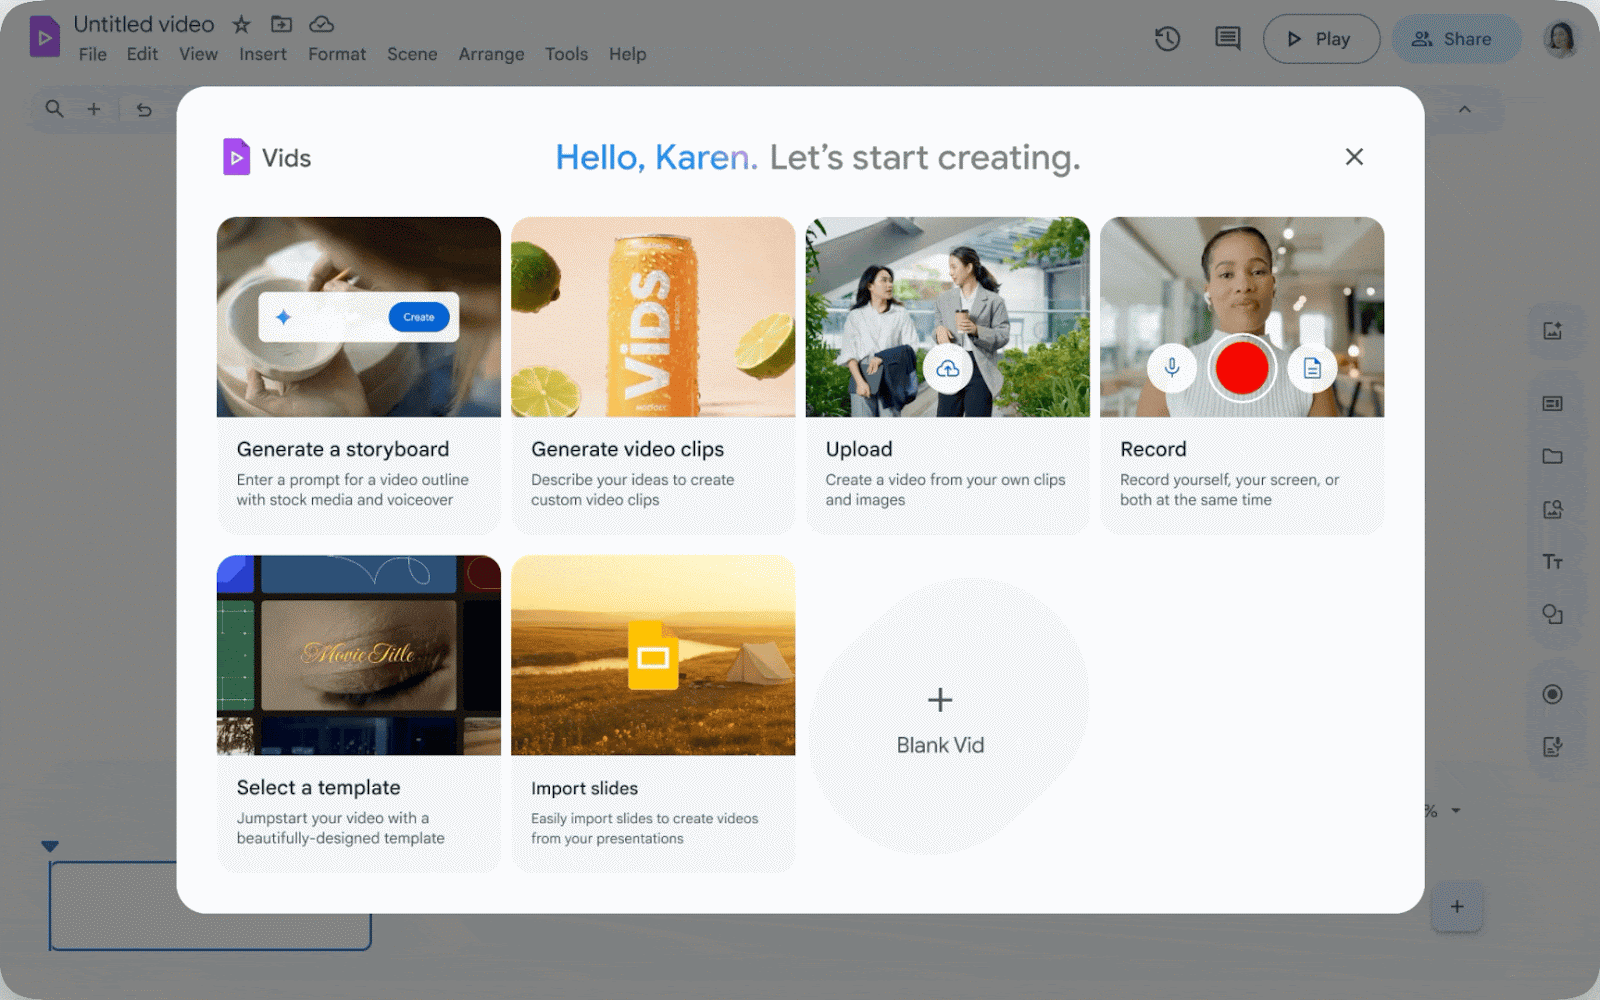Open the File menu
The image size is (1600, 1000).
coord(92,54)
